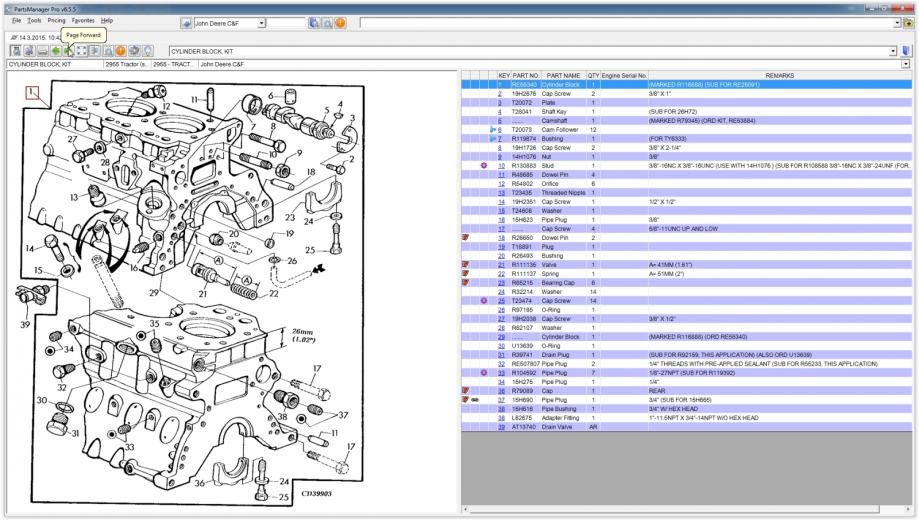Click the Threaded Nipple part name
Viewport: 919px width, 520px height.
point(563,193)
